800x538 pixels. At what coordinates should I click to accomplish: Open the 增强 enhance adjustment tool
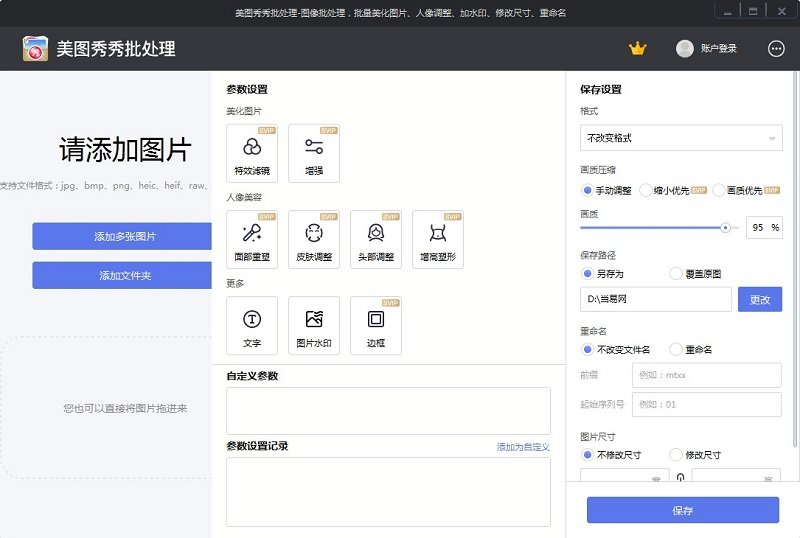314,153
